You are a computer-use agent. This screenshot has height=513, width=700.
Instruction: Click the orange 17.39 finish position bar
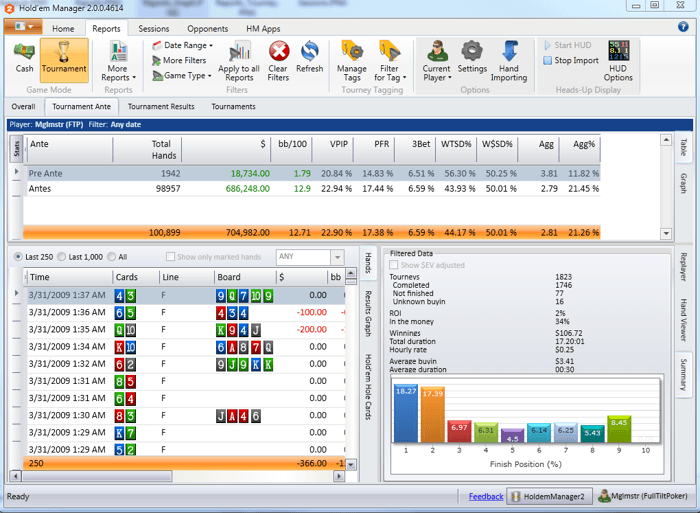tap(433, 415)
